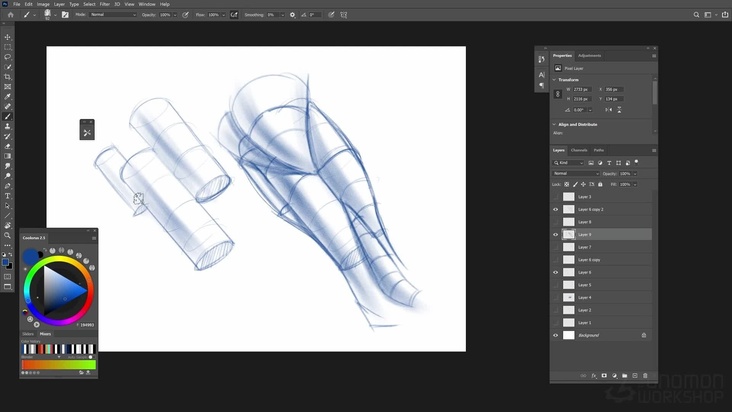This screenshot has height=412, width=732.
Task: Switch to the Channels tab
Action: tap(579, 150)
